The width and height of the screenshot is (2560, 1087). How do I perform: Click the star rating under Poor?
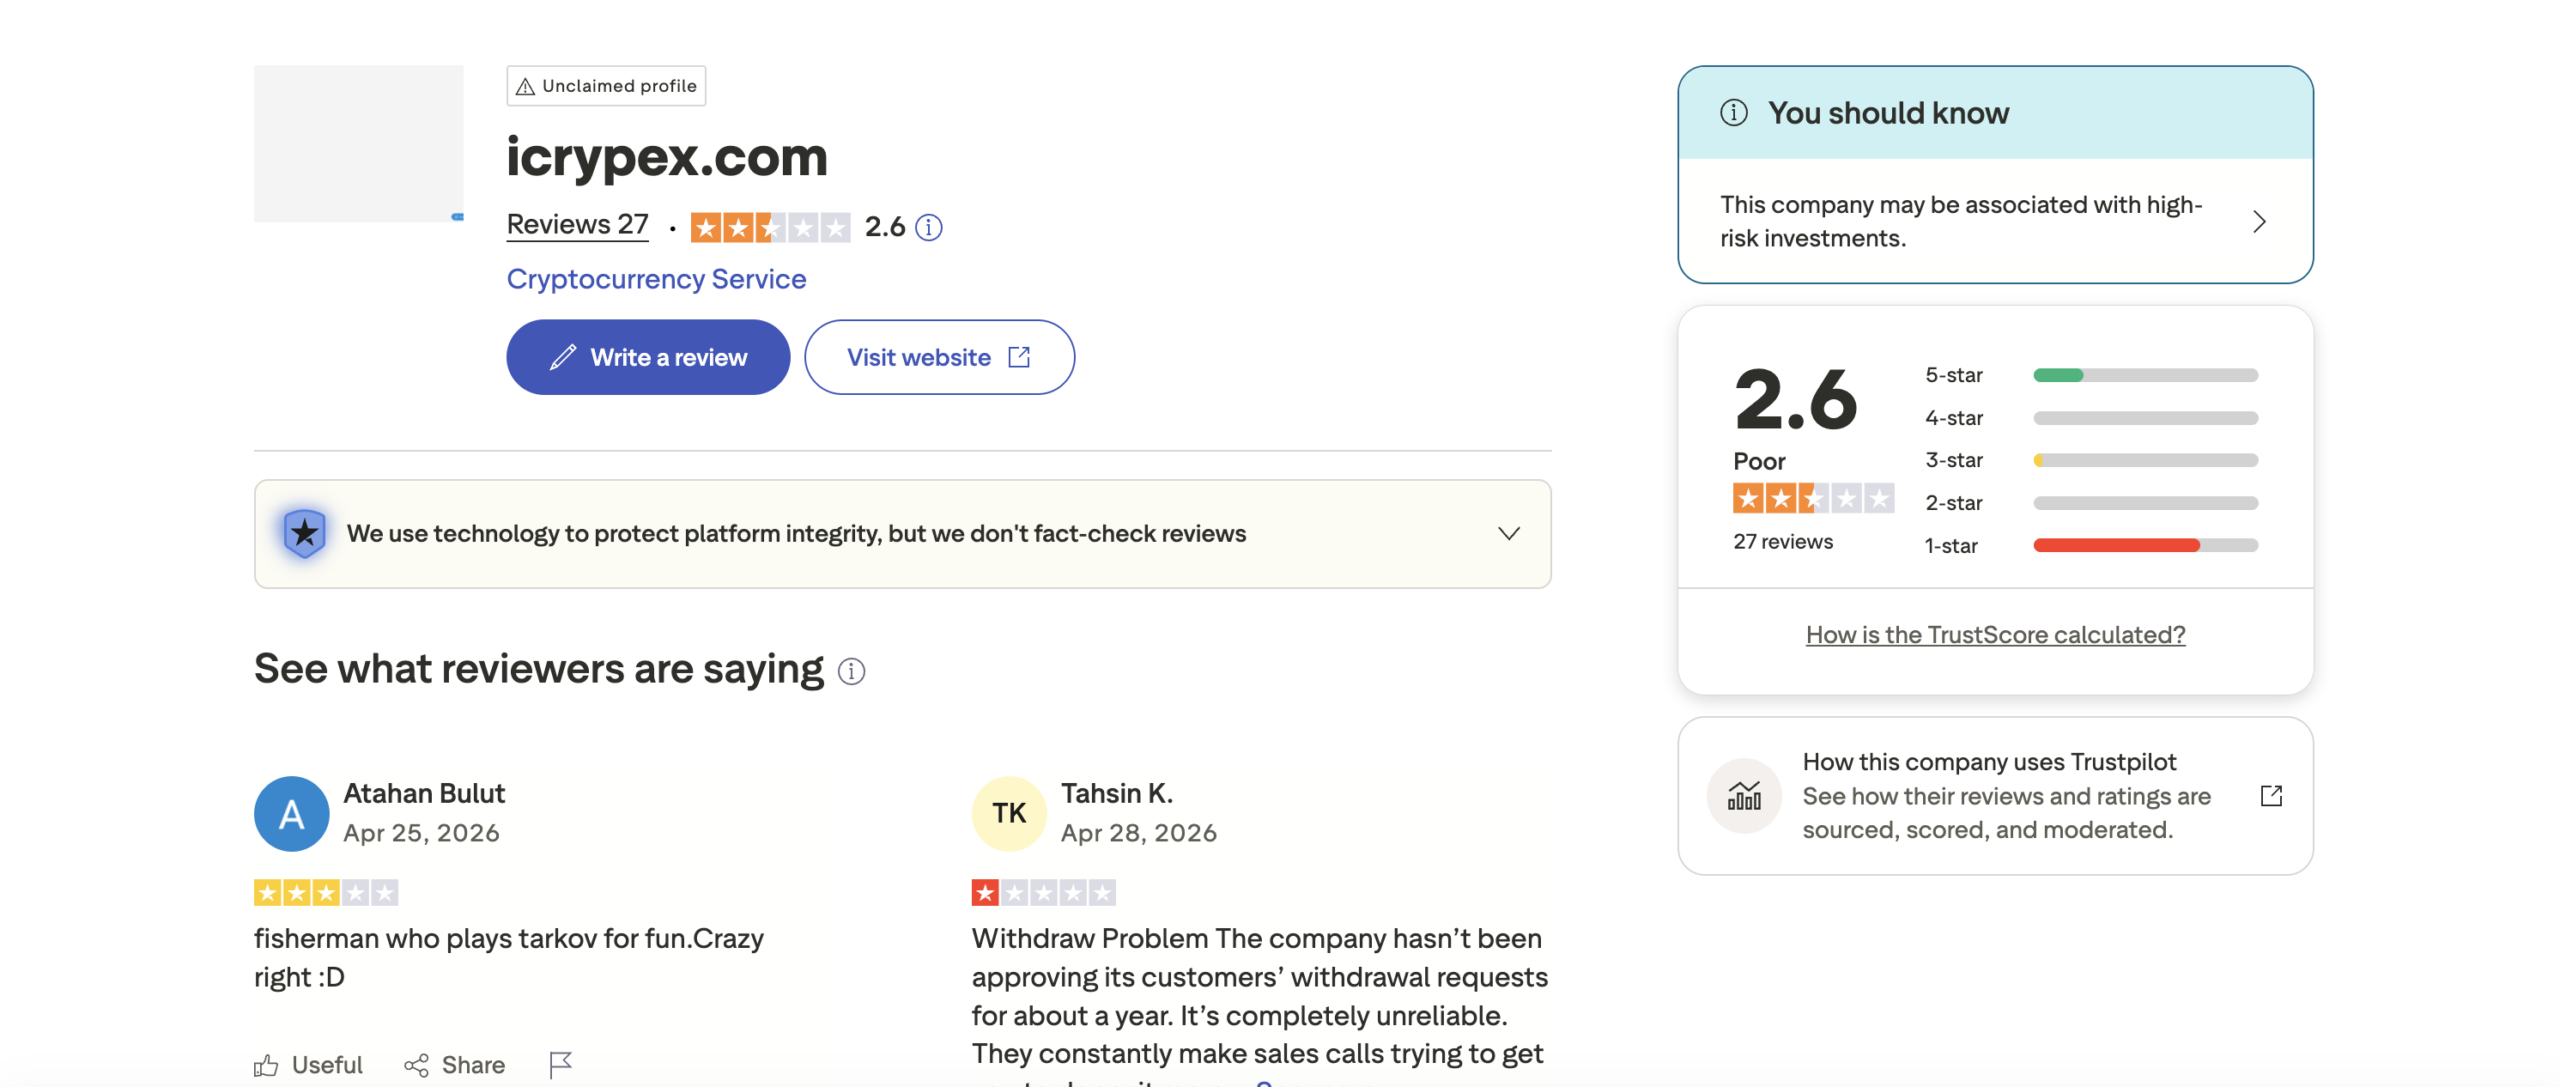pyautogui.click(x=1813, y=498)
